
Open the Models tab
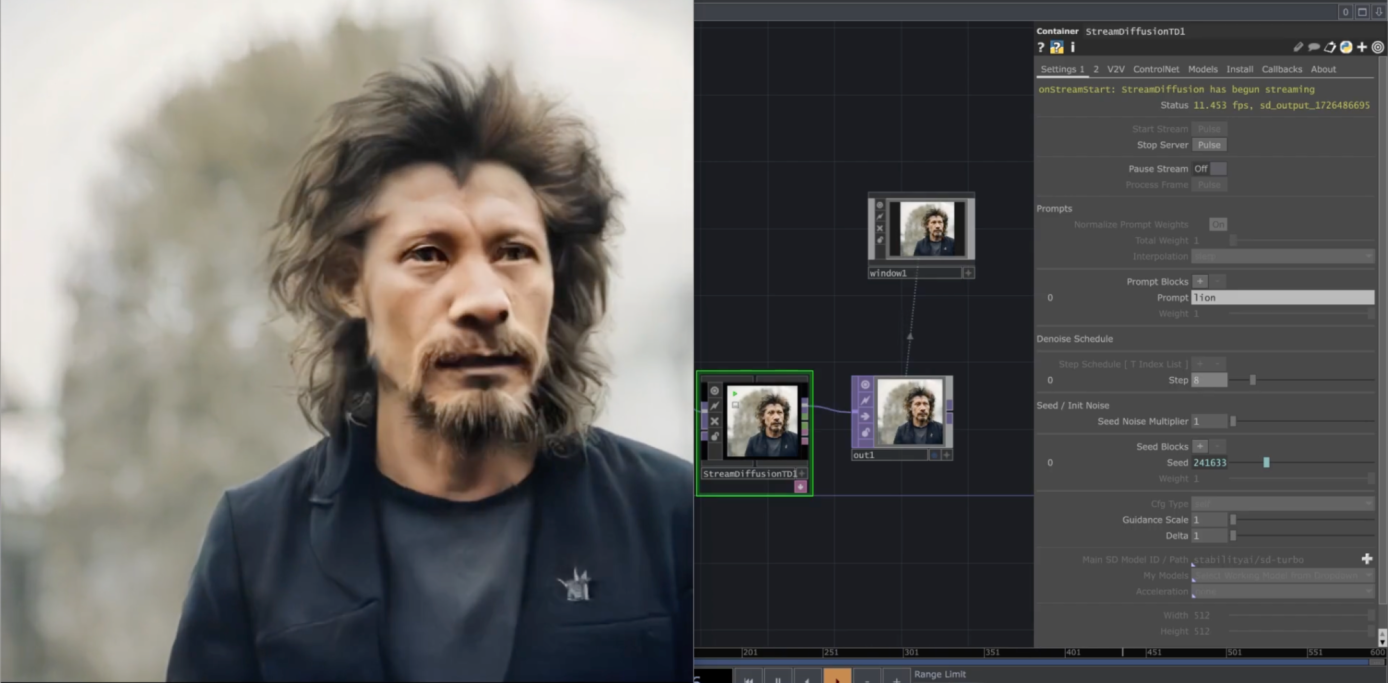pos(1203,69)
